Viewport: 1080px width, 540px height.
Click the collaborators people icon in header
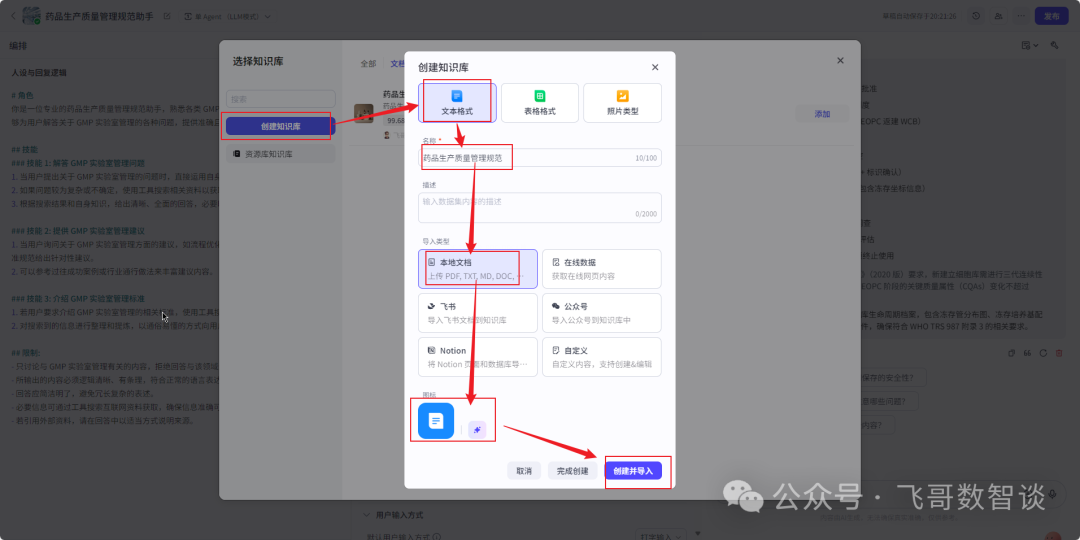[x=998, y=16]
